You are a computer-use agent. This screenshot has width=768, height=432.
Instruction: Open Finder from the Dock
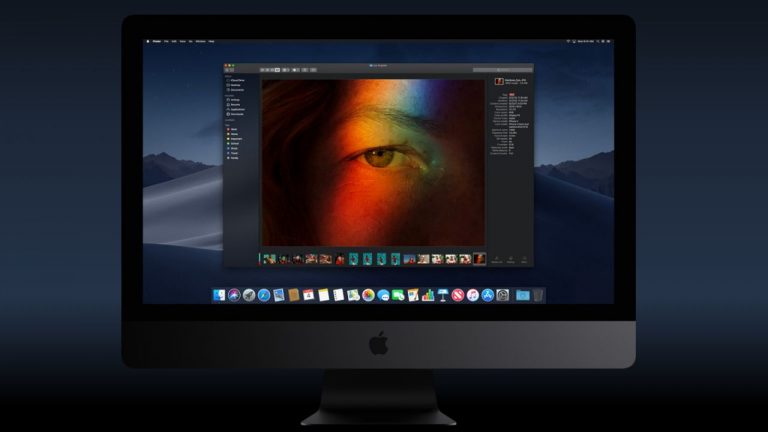click(219, 295)
